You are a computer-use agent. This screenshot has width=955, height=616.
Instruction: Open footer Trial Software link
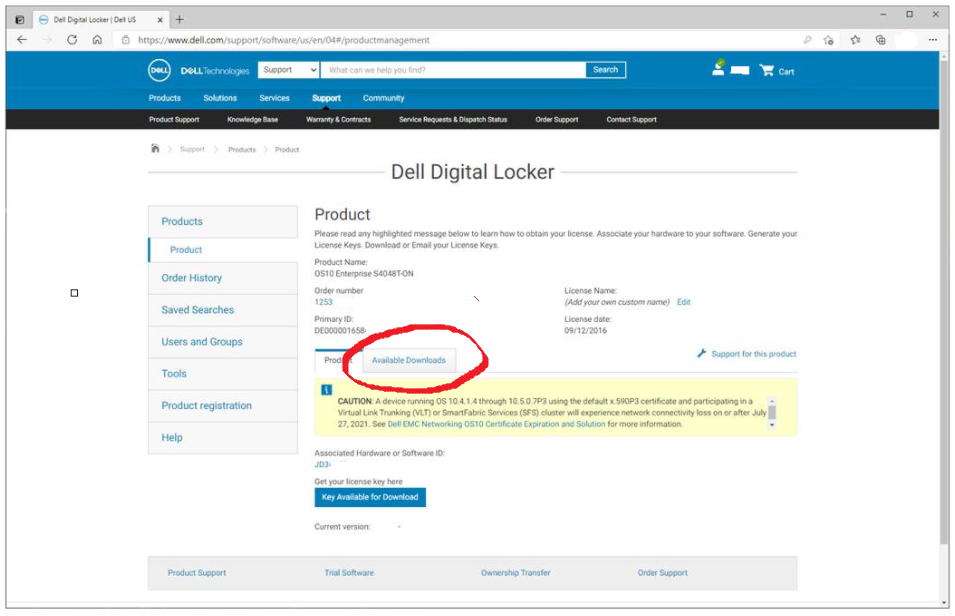349,573
